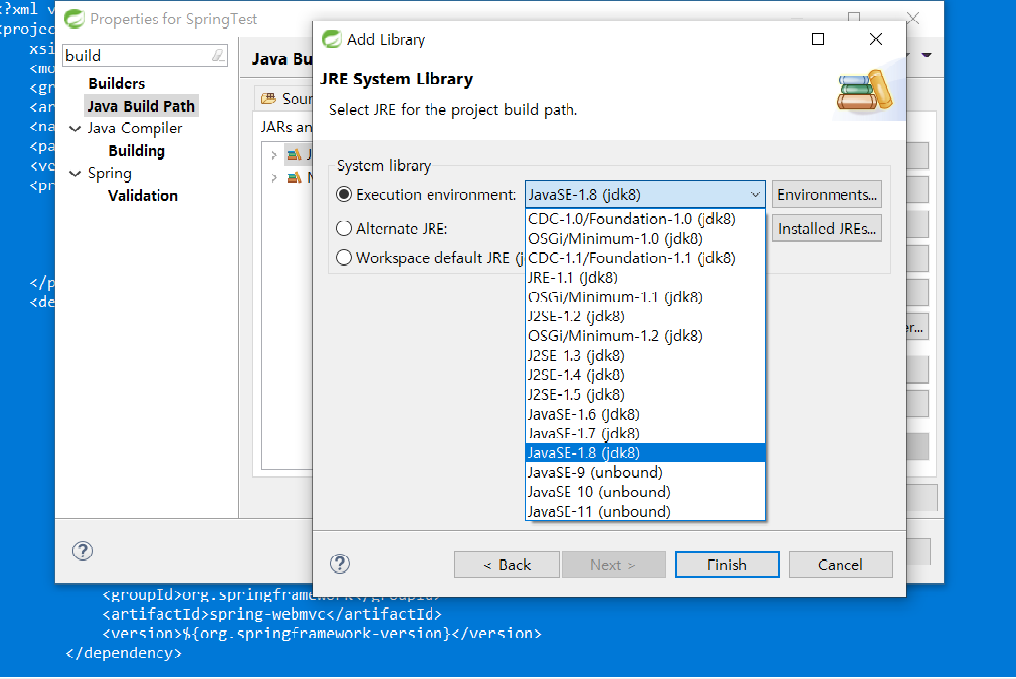Screen dimensions: 1016x679
Task: Select Builders in the properties tree
Action: (117, 84)
